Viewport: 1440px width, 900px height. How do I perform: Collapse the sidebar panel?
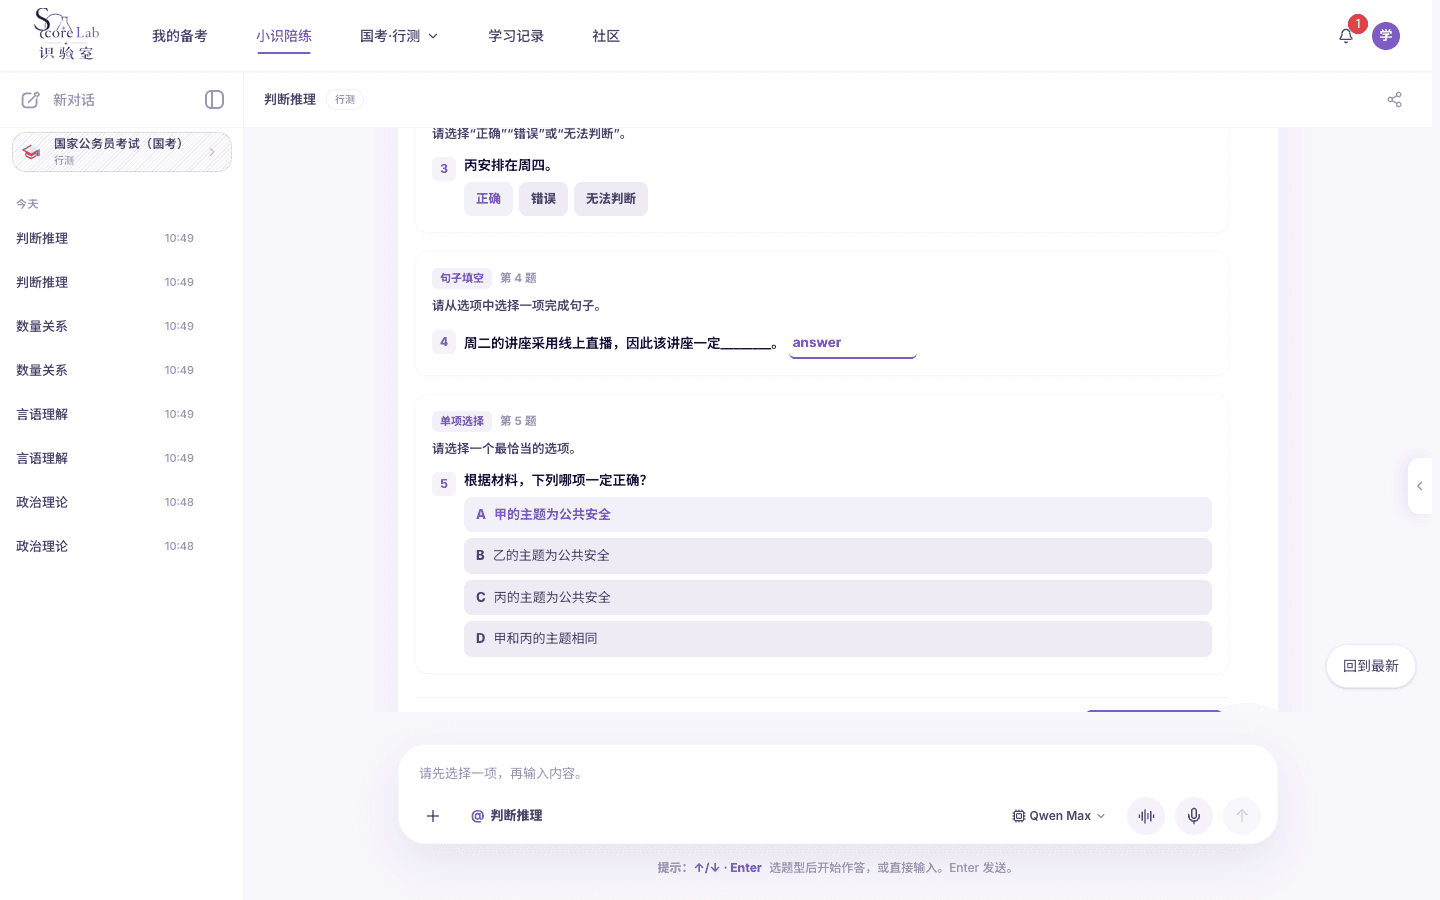click(214, 99)
